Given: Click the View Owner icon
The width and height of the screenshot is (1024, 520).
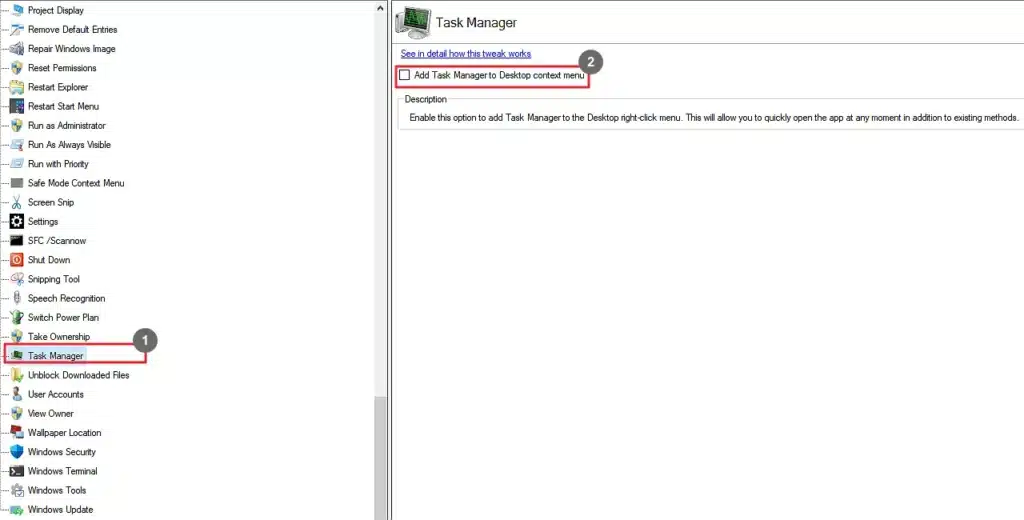Looking at the screenshot, I should (17, 414).
